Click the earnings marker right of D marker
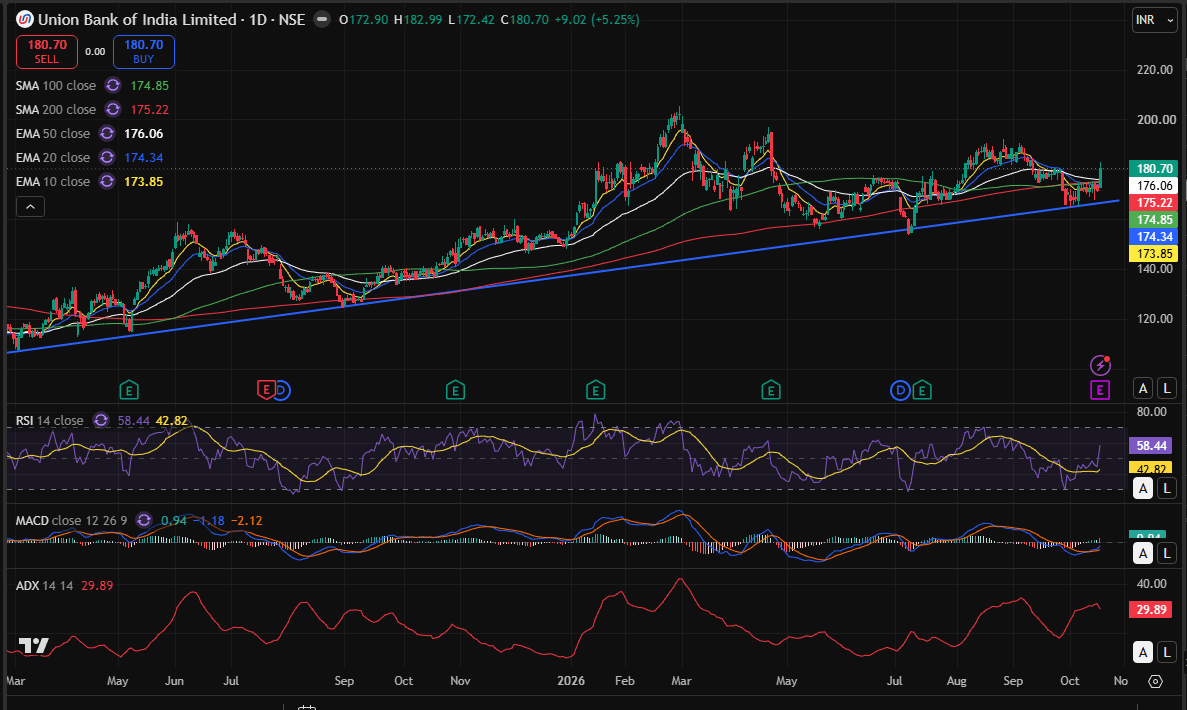This screenshot has height=710, width=1187. pos(921,391)
